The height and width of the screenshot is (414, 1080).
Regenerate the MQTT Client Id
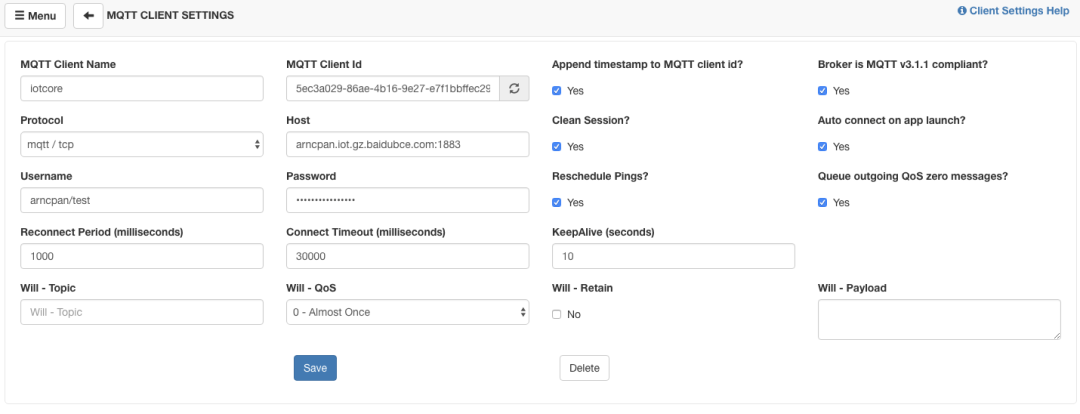tap(514, 88)
